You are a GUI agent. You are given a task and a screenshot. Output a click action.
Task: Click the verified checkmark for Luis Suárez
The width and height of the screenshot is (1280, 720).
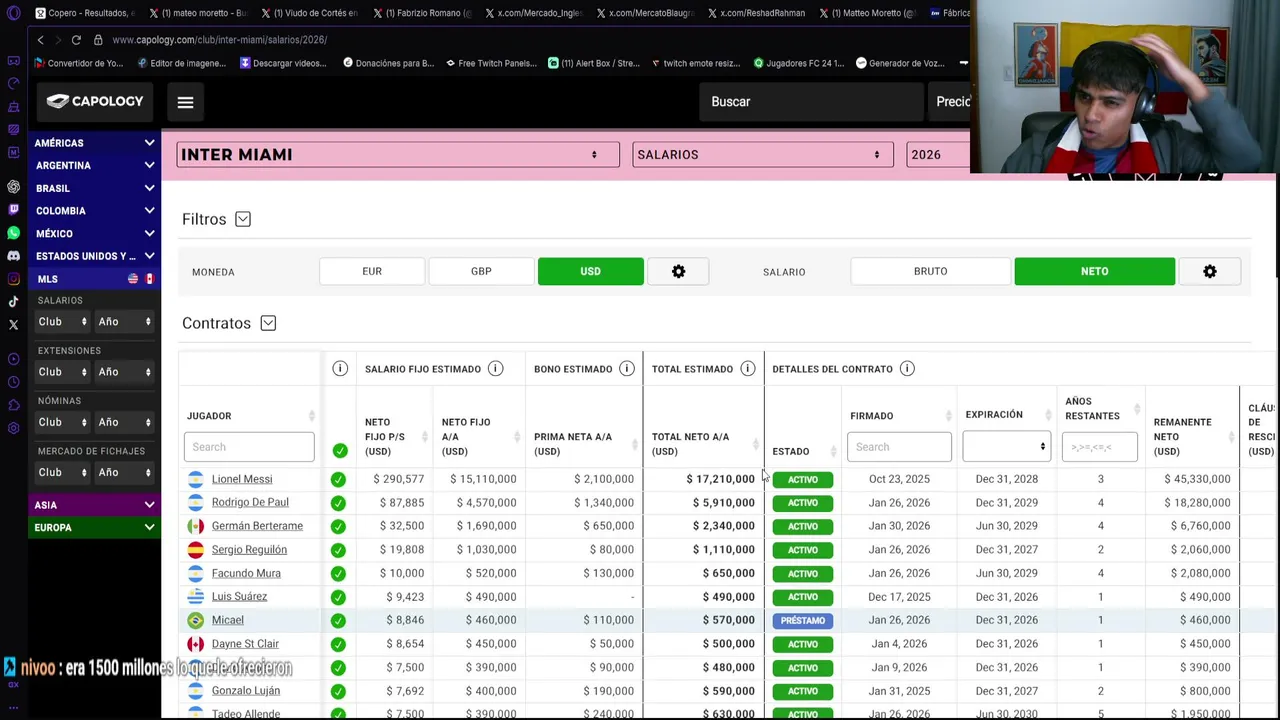[338, 597]
